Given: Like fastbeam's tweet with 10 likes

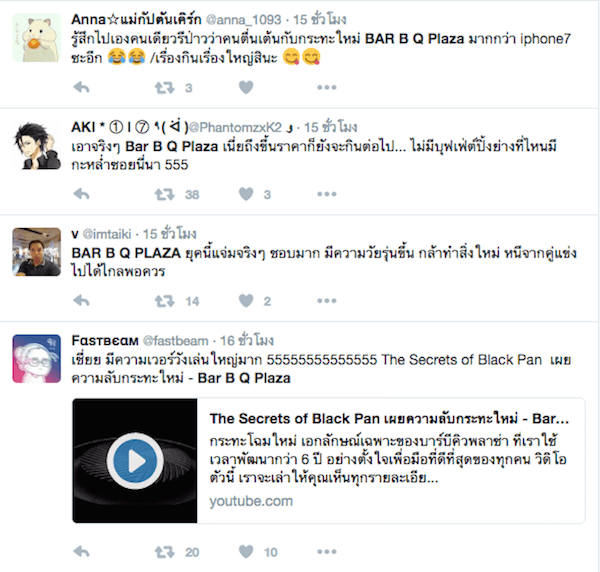Looking at the screenshot, I should pos(246,552).
